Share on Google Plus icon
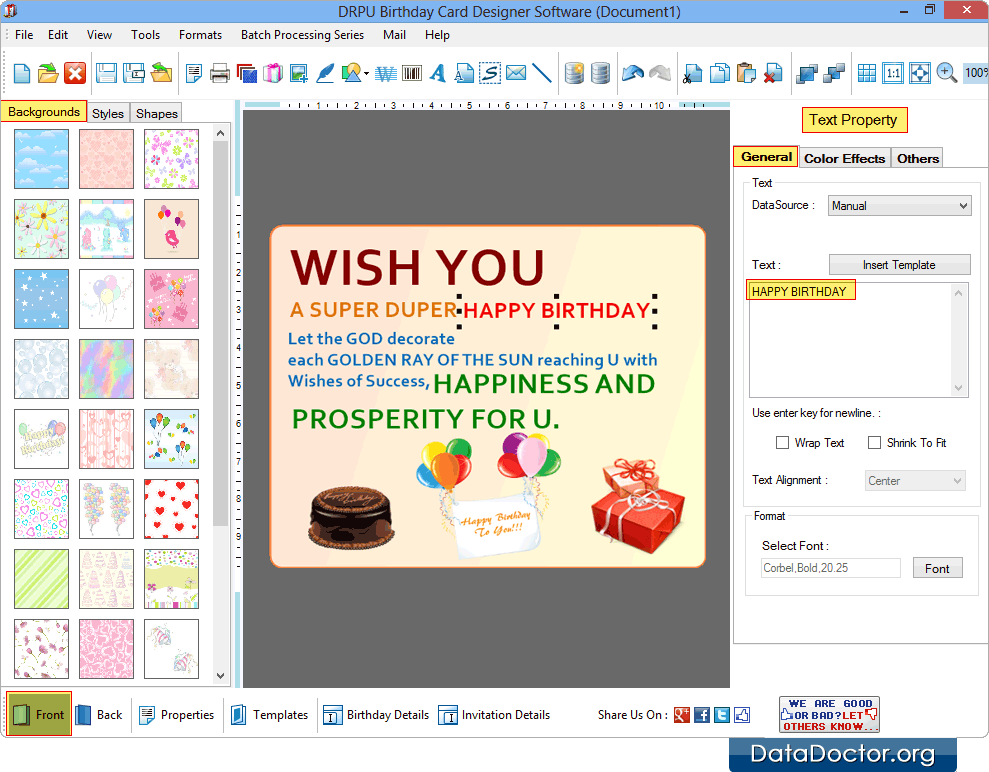 pos(681,715)
